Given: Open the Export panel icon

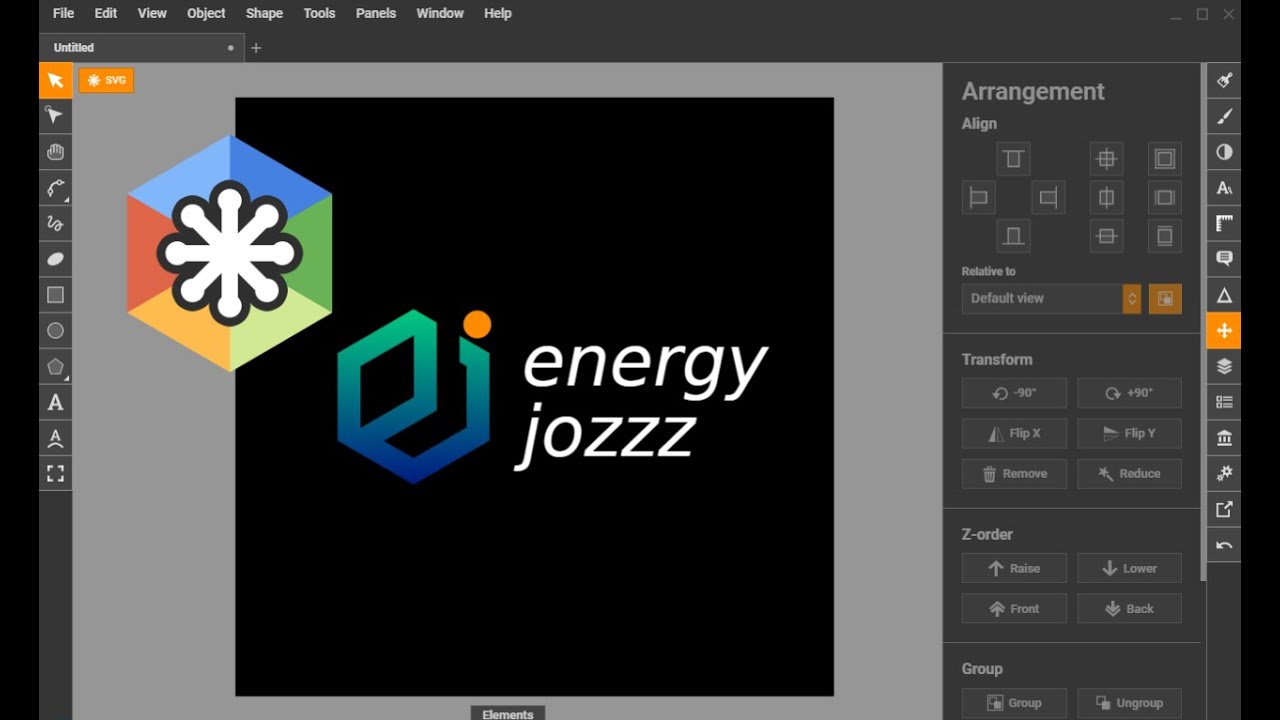Looking at the screenshot, I should (1224, 510).
